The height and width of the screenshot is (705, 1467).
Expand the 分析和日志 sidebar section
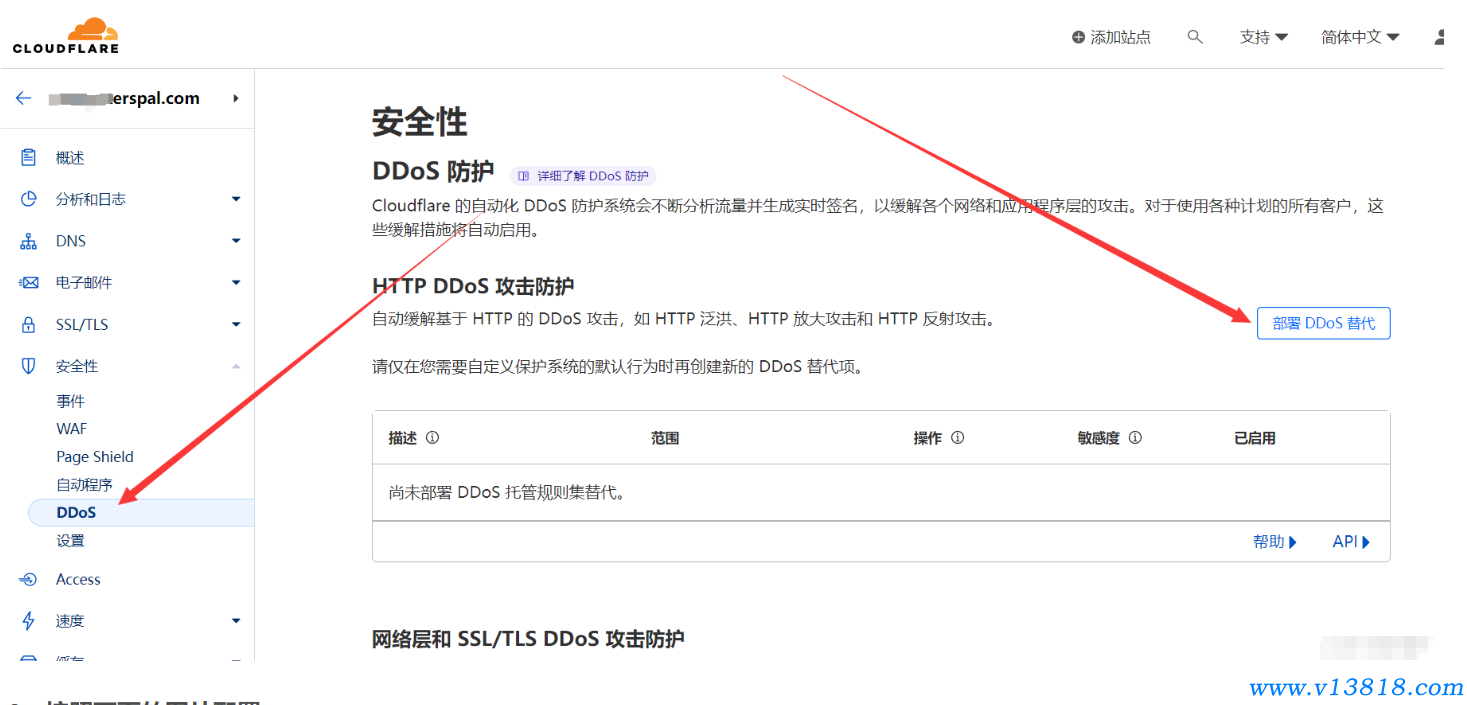coord(236,199)
